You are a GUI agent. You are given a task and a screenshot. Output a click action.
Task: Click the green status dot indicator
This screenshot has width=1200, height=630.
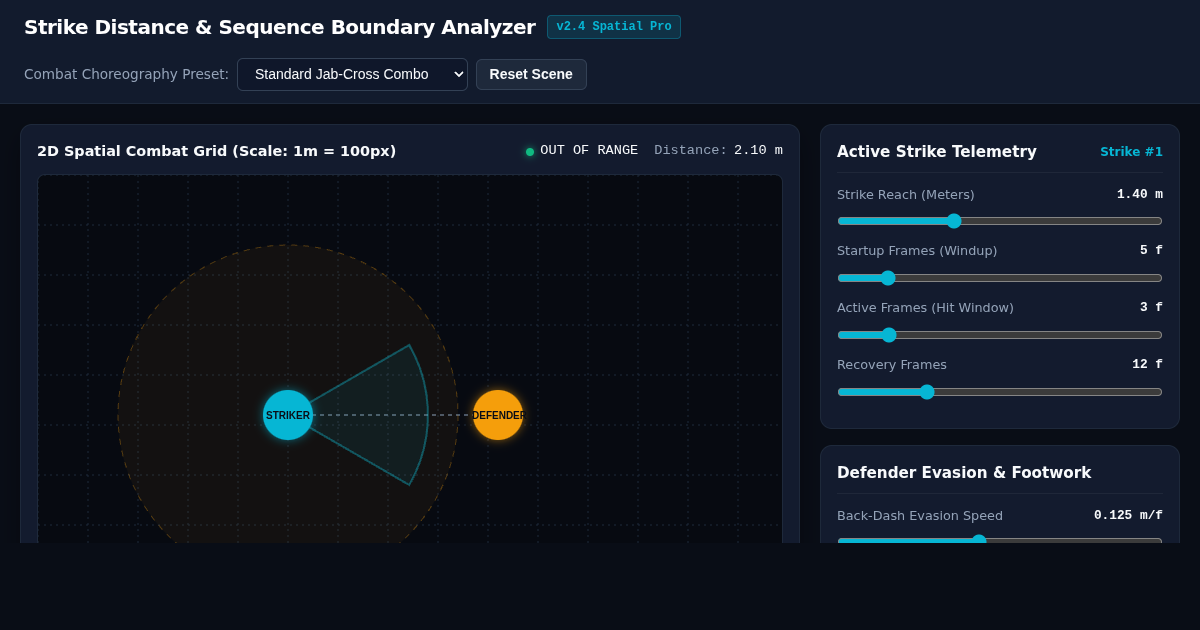530,152
